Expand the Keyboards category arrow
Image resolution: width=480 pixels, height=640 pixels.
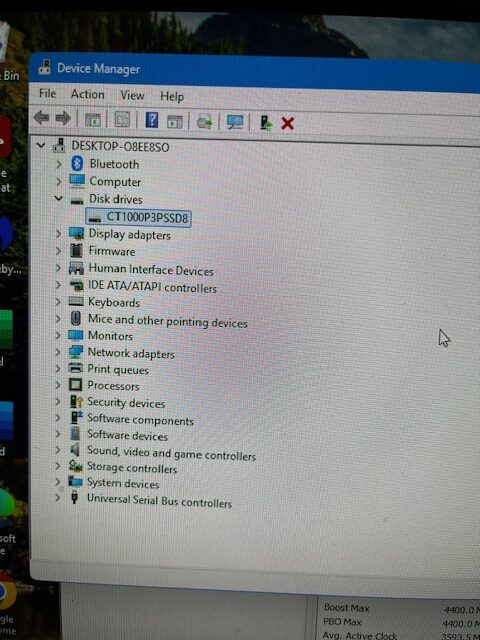58,302
